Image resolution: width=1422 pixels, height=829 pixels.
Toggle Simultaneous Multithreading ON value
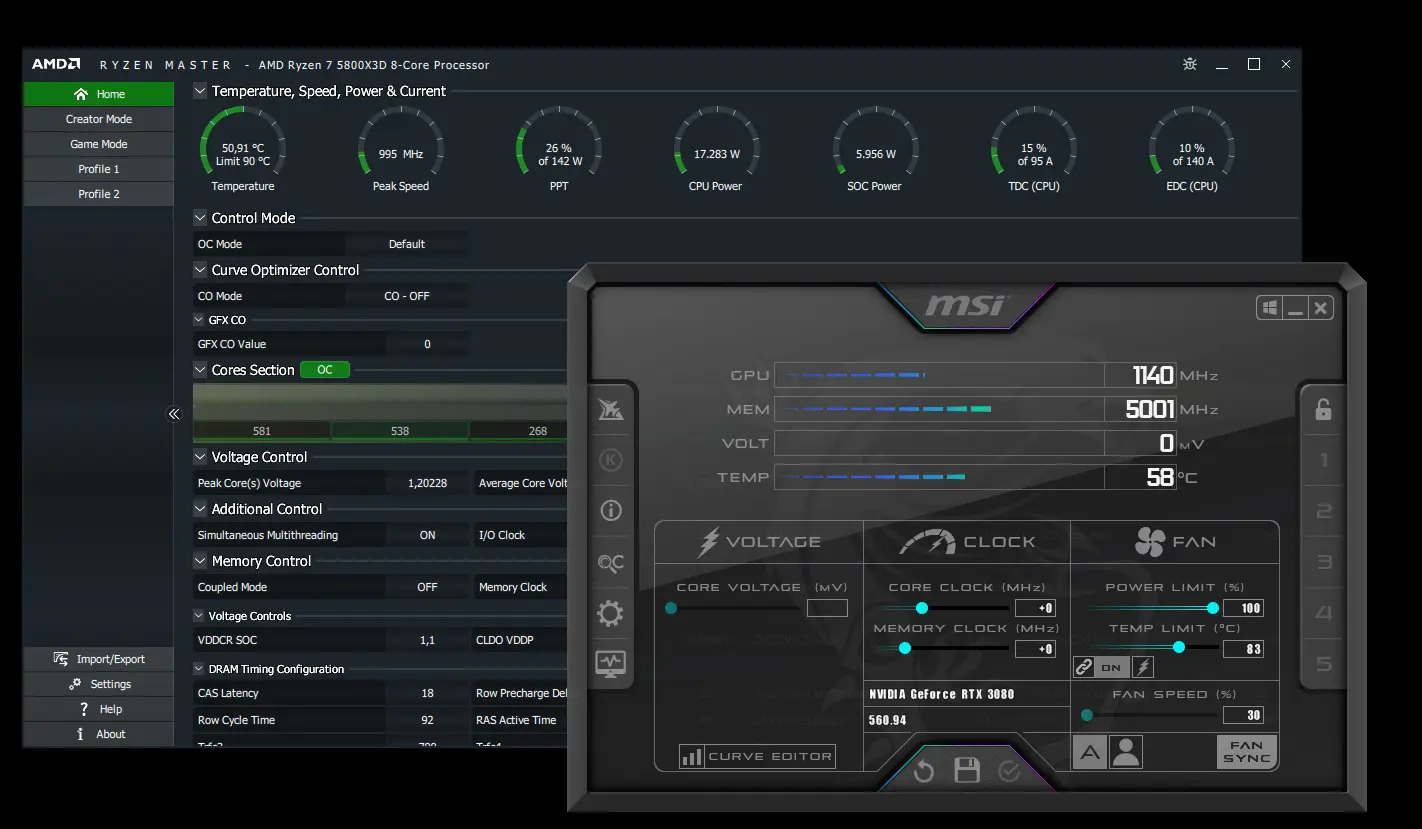pos(427,535)
